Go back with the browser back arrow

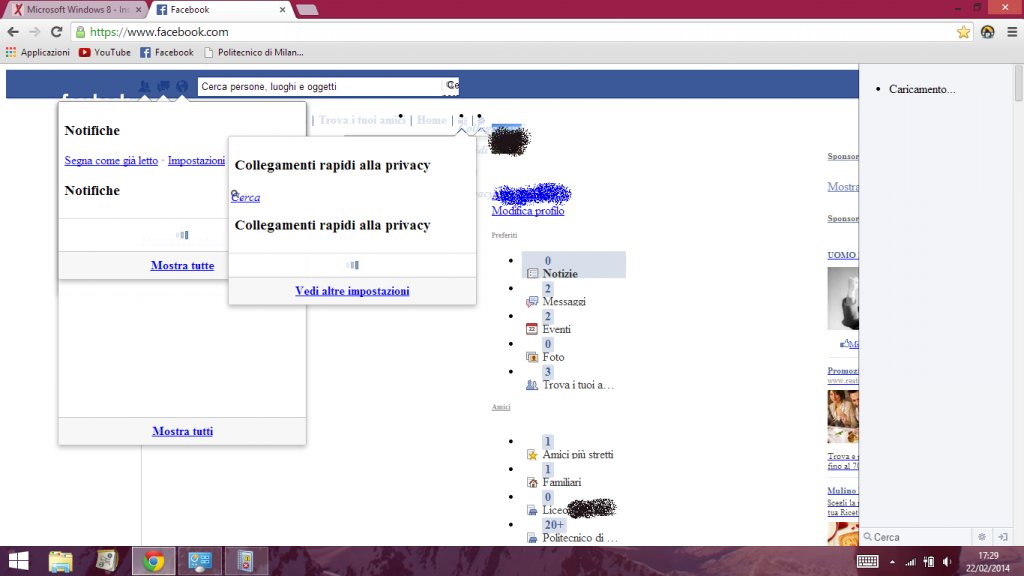[13, 32]
